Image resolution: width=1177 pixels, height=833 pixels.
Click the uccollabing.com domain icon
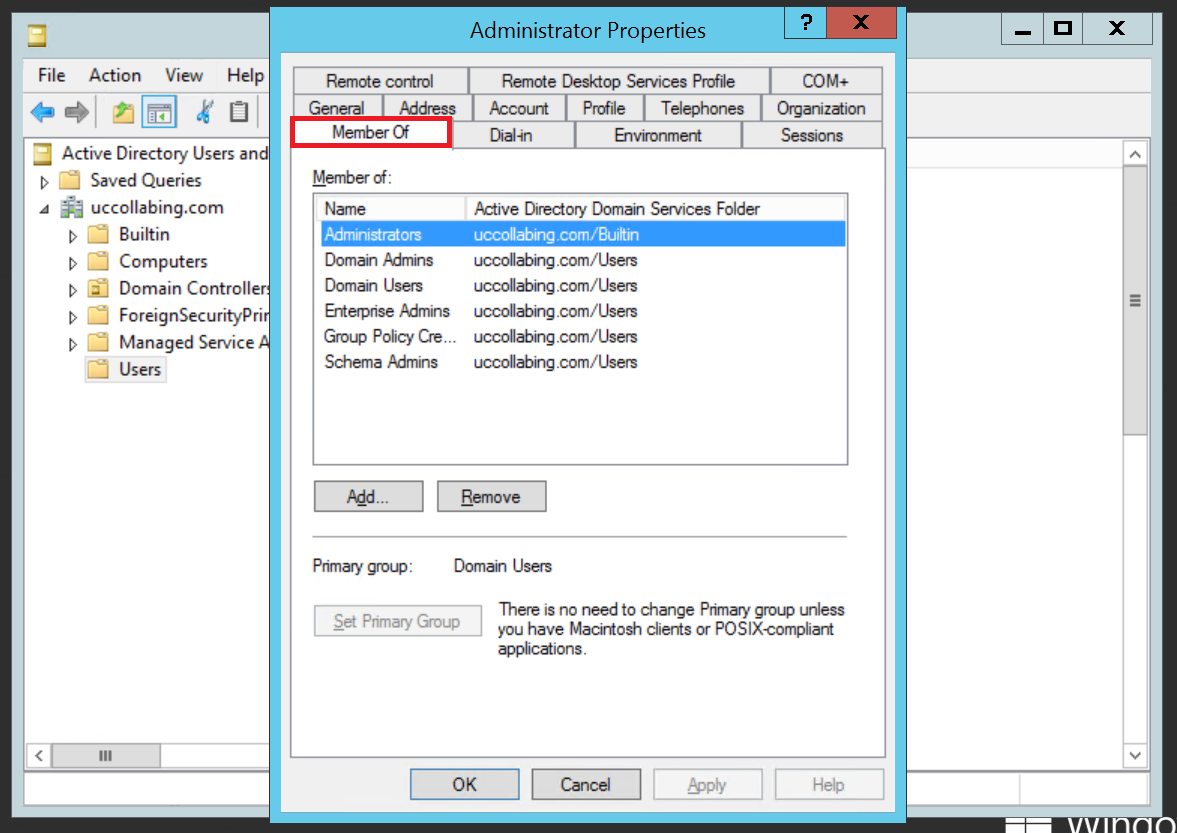72,207
